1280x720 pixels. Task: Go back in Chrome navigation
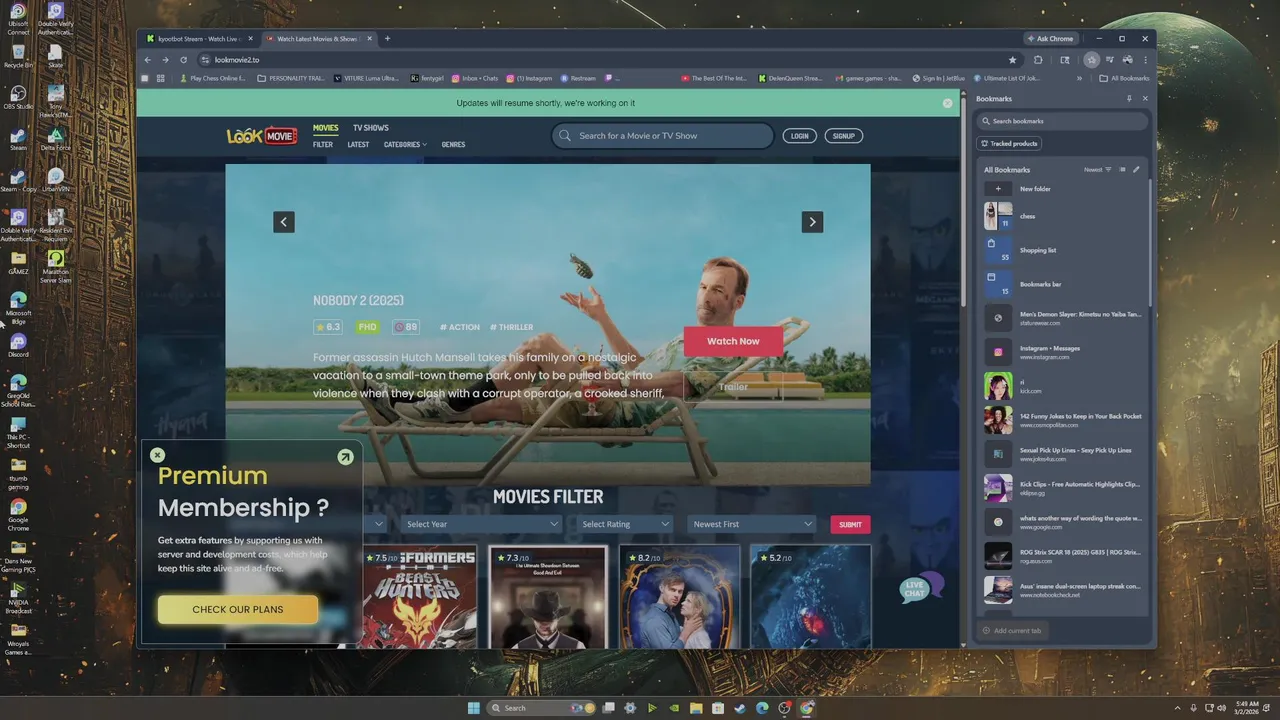pyautogui.click(x=148, y=60)
